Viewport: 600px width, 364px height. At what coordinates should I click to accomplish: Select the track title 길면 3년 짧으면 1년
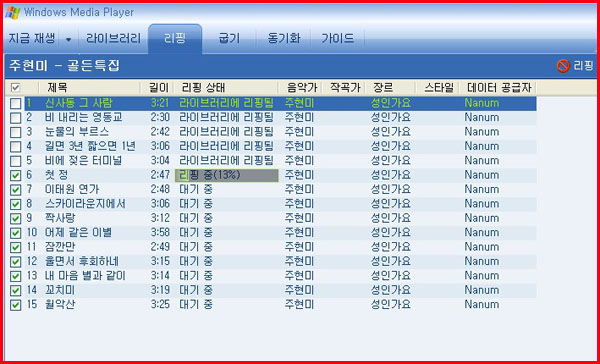point(90,146)
